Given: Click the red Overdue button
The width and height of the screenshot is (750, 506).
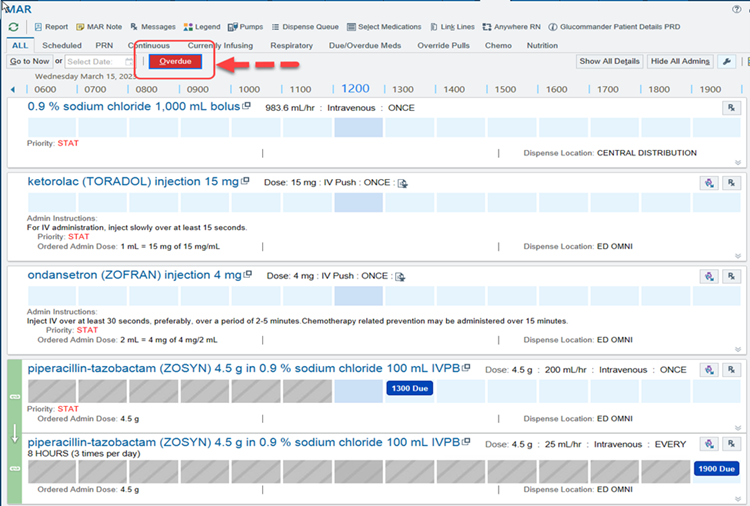Looking at the screenshot, I should (176, 61).
